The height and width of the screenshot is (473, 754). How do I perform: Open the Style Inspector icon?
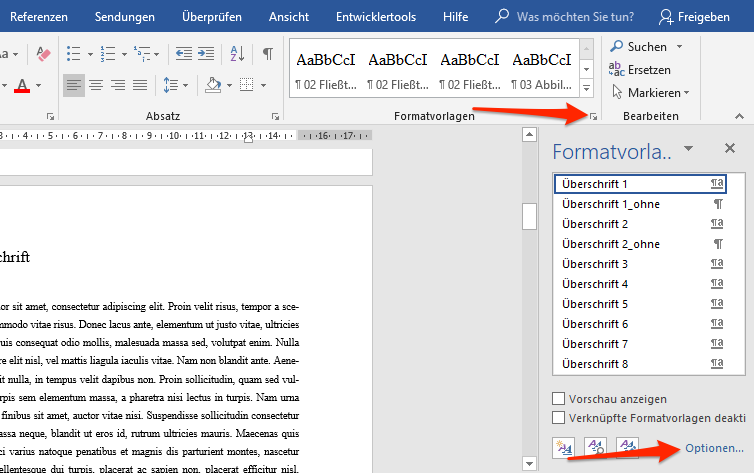pos(595,447)
